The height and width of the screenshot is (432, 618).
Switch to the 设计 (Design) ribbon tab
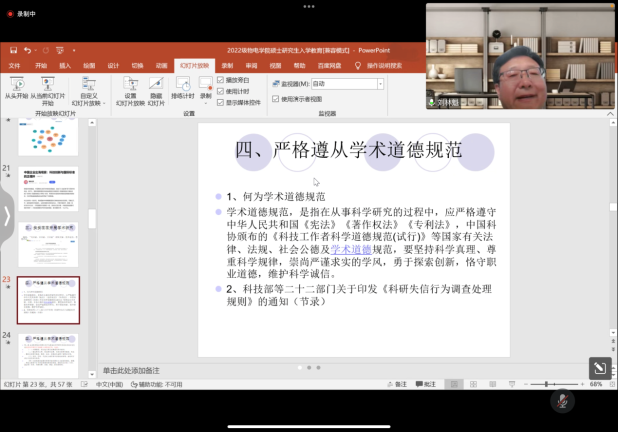click(x=113, y=65)
